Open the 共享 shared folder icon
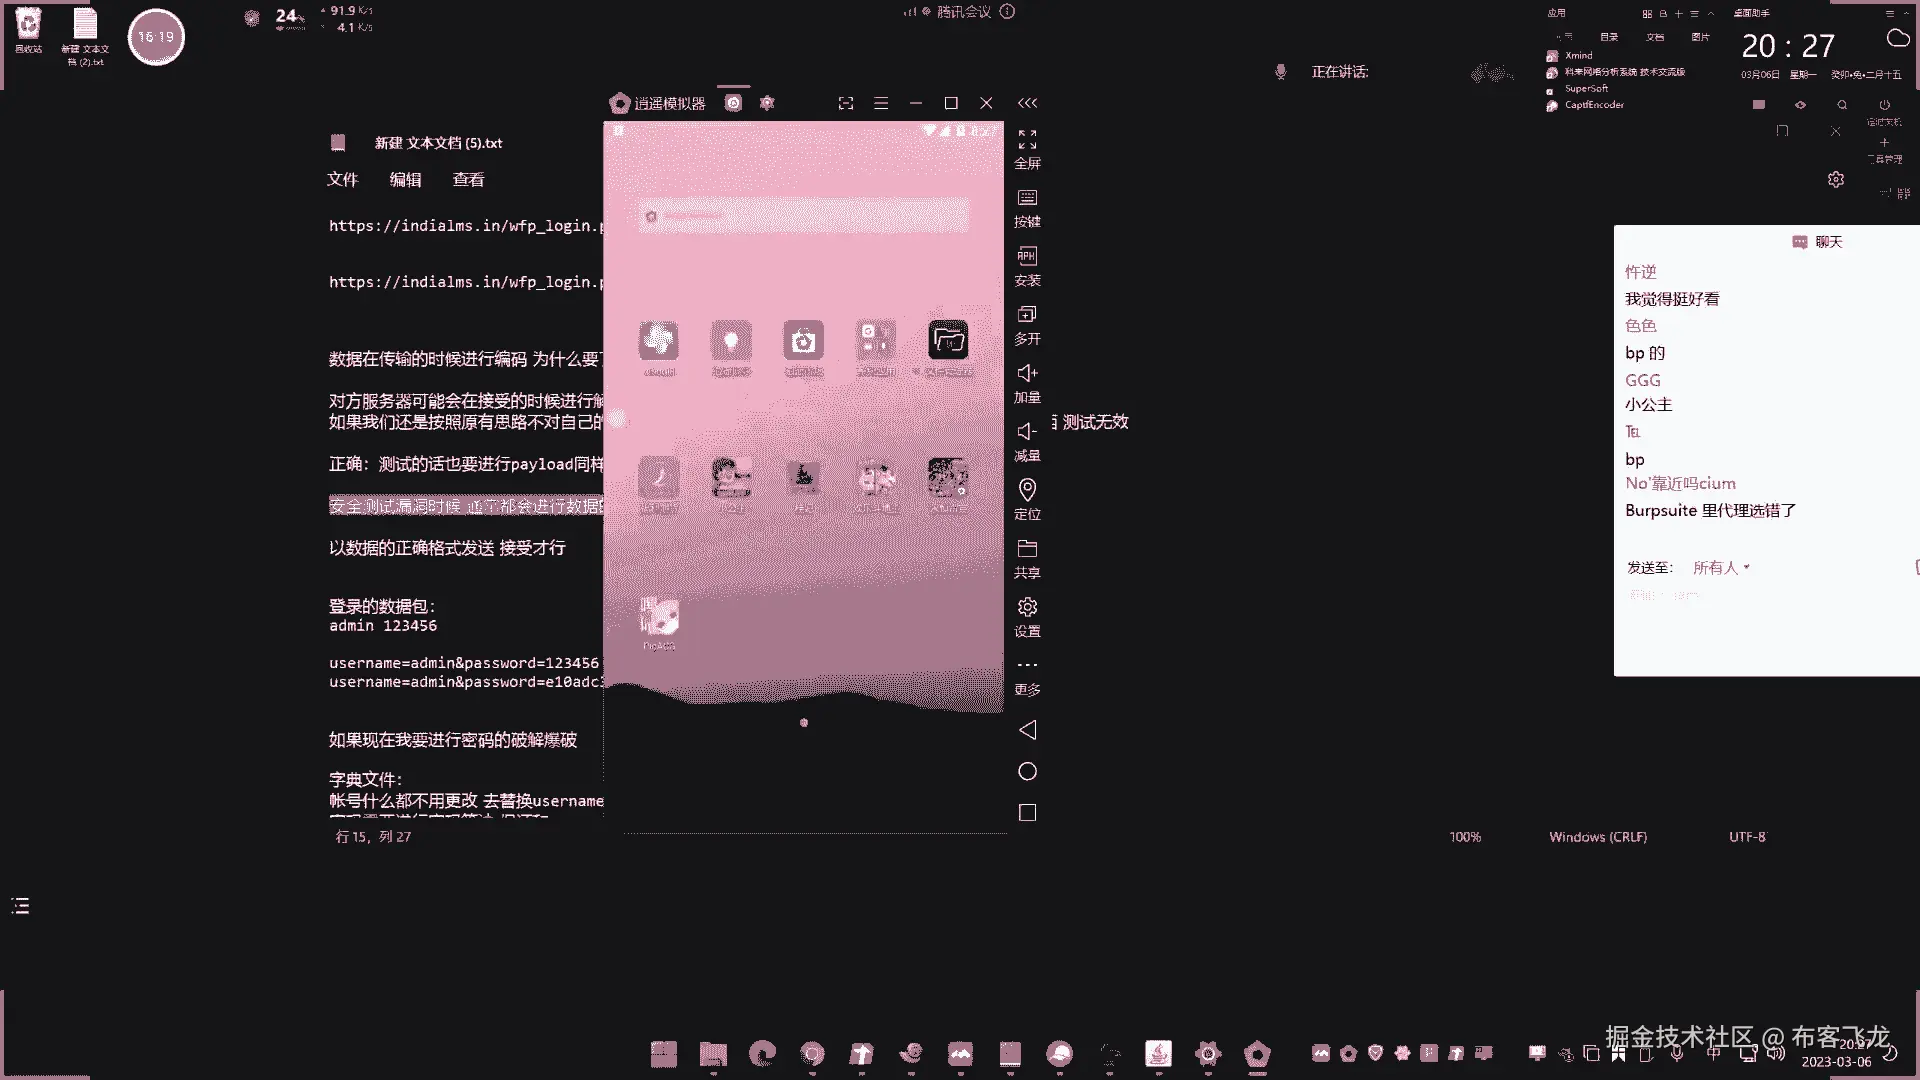Screen dimensions: 1920x1080 coord(1027,549)
